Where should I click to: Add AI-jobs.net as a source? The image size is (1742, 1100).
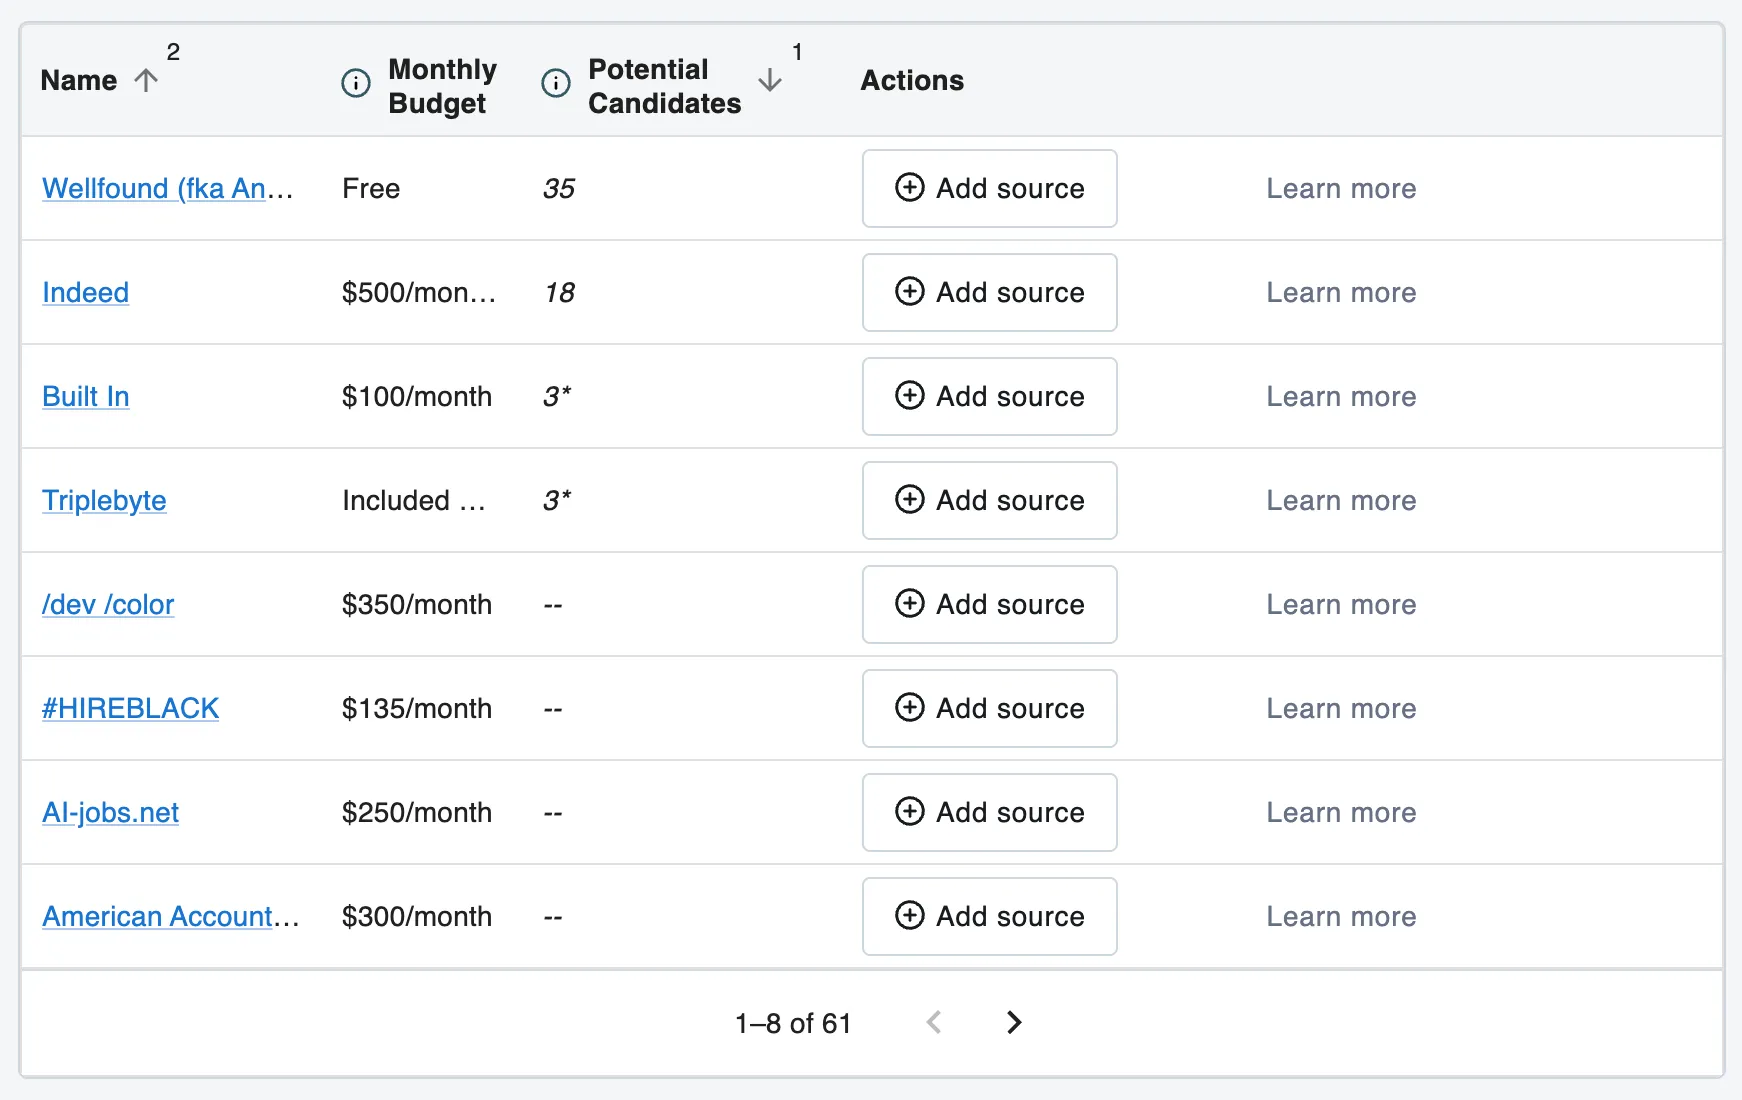click(x=990, y=812)
